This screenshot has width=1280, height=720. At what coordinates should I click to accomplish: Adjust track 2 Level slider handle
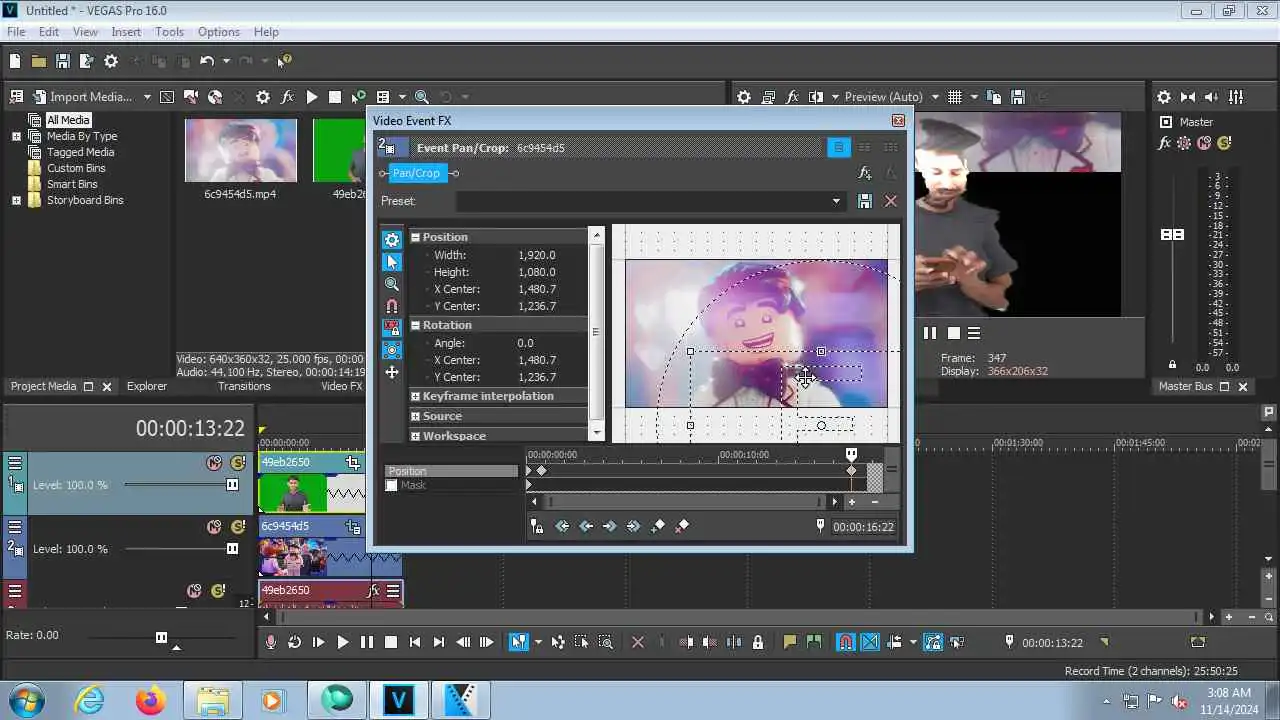click(232, 549)
